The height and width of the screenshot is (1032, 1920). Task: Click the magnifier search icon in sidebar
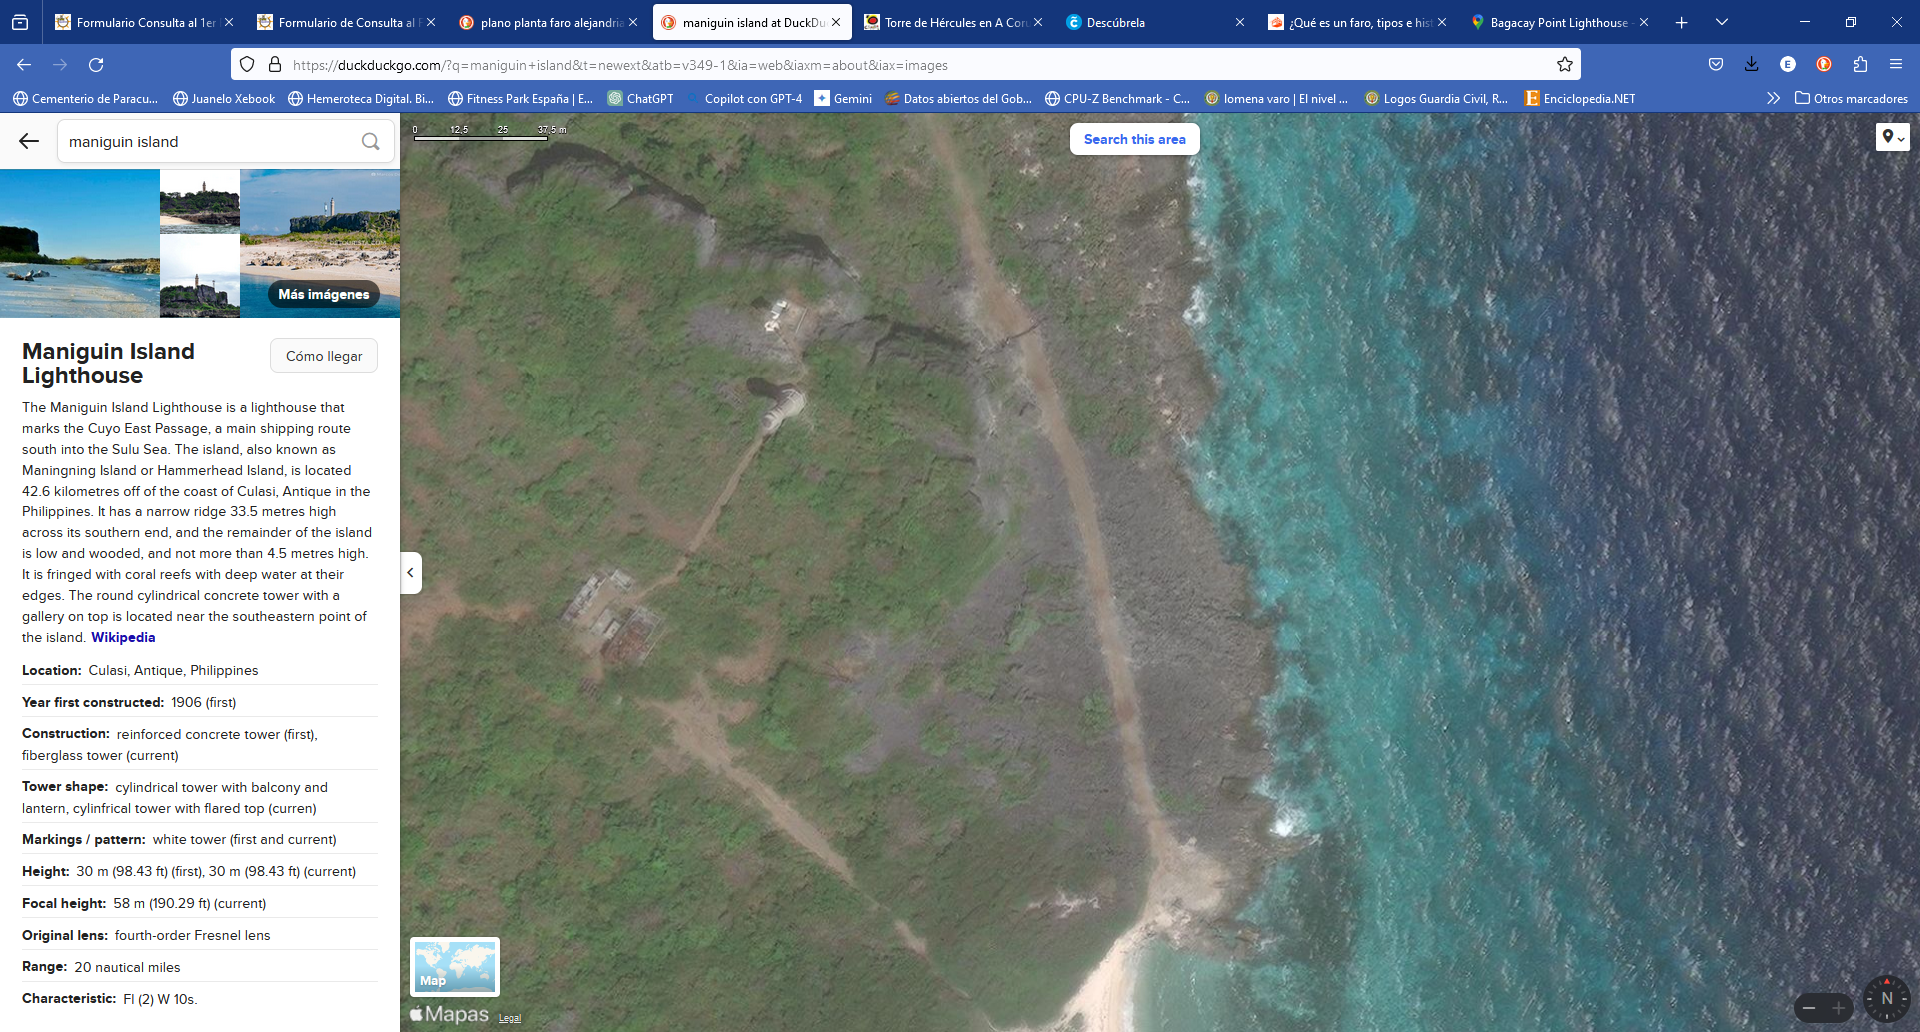pyautogui.click(x=370, y=142)
